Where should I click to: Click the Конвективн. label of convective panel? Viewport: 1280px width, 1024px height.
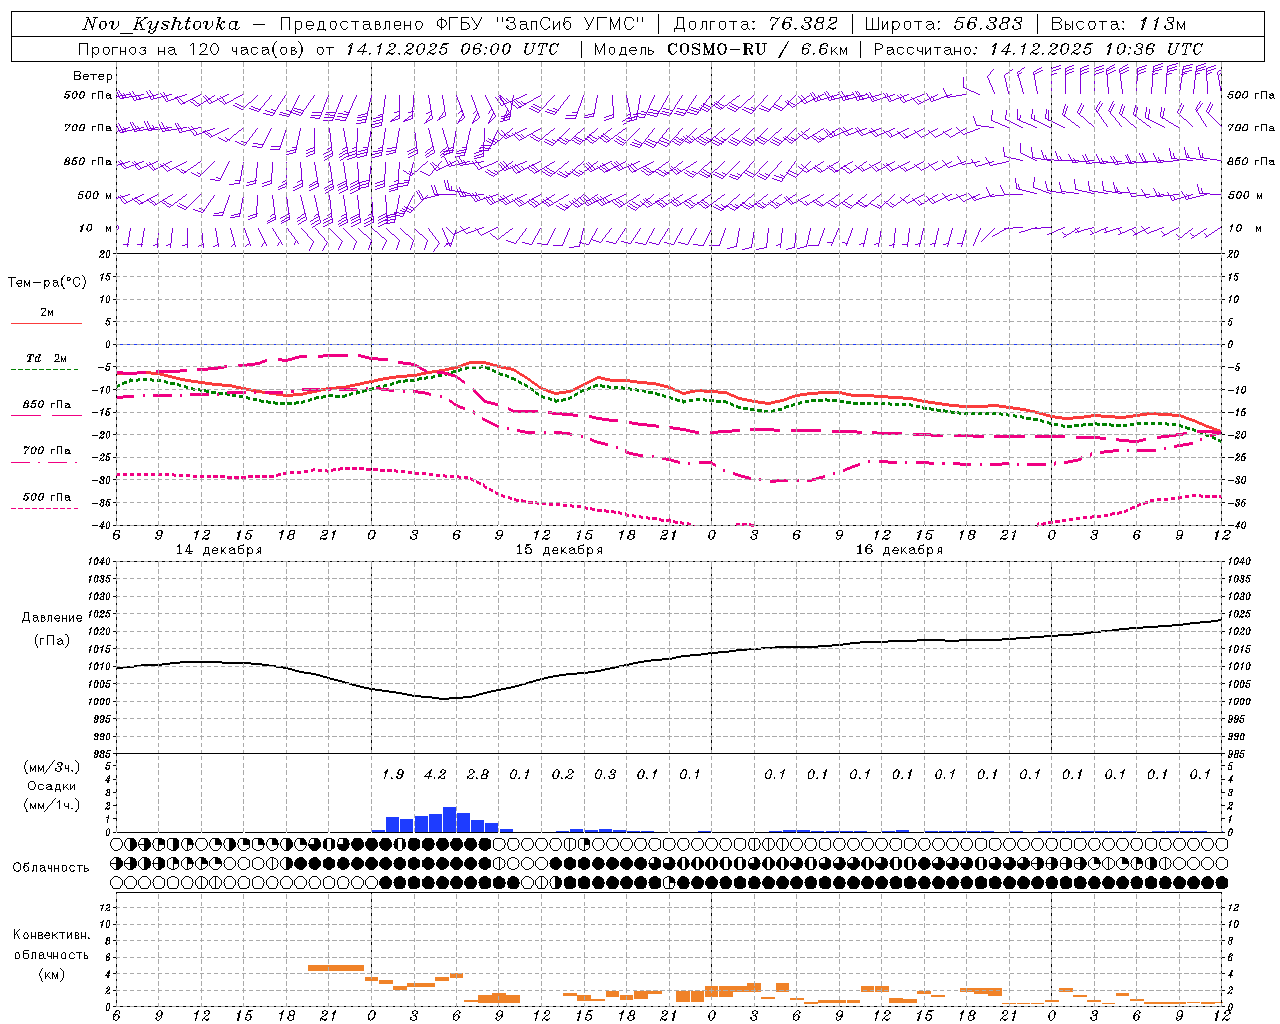pos(51,935)
